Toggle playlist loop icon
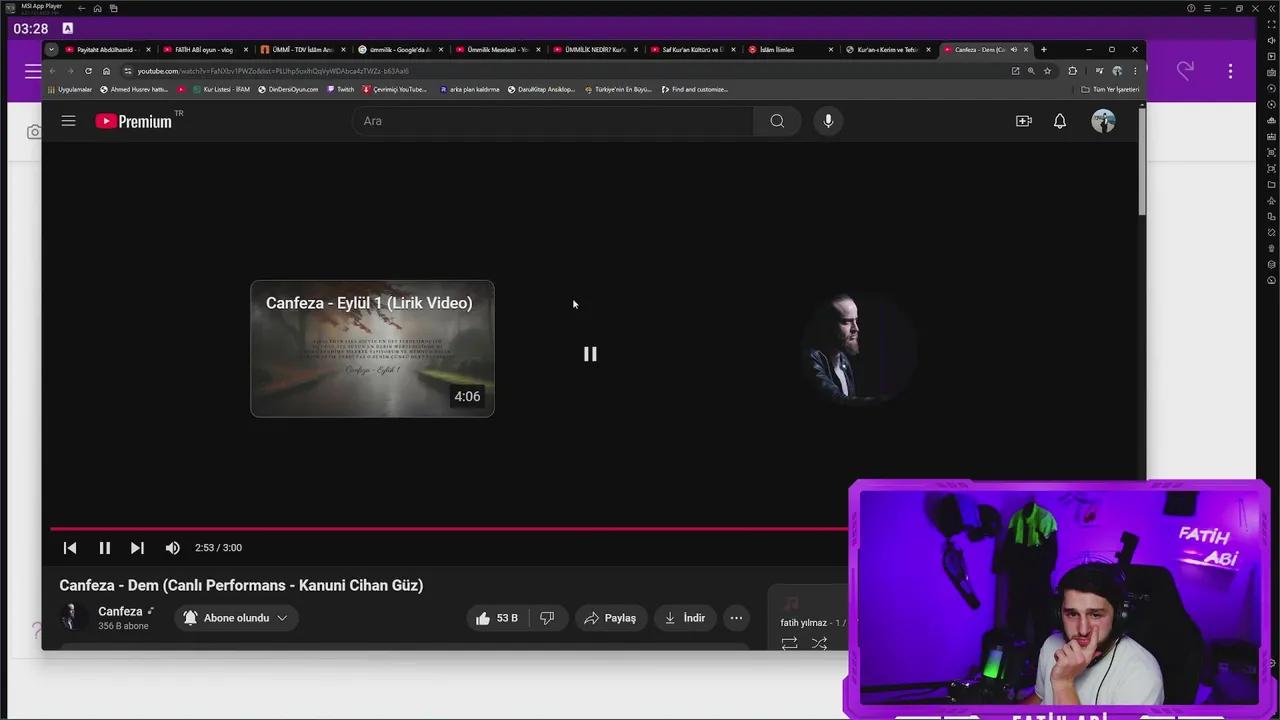1280x720 pixels. click(x=789, y=644)
